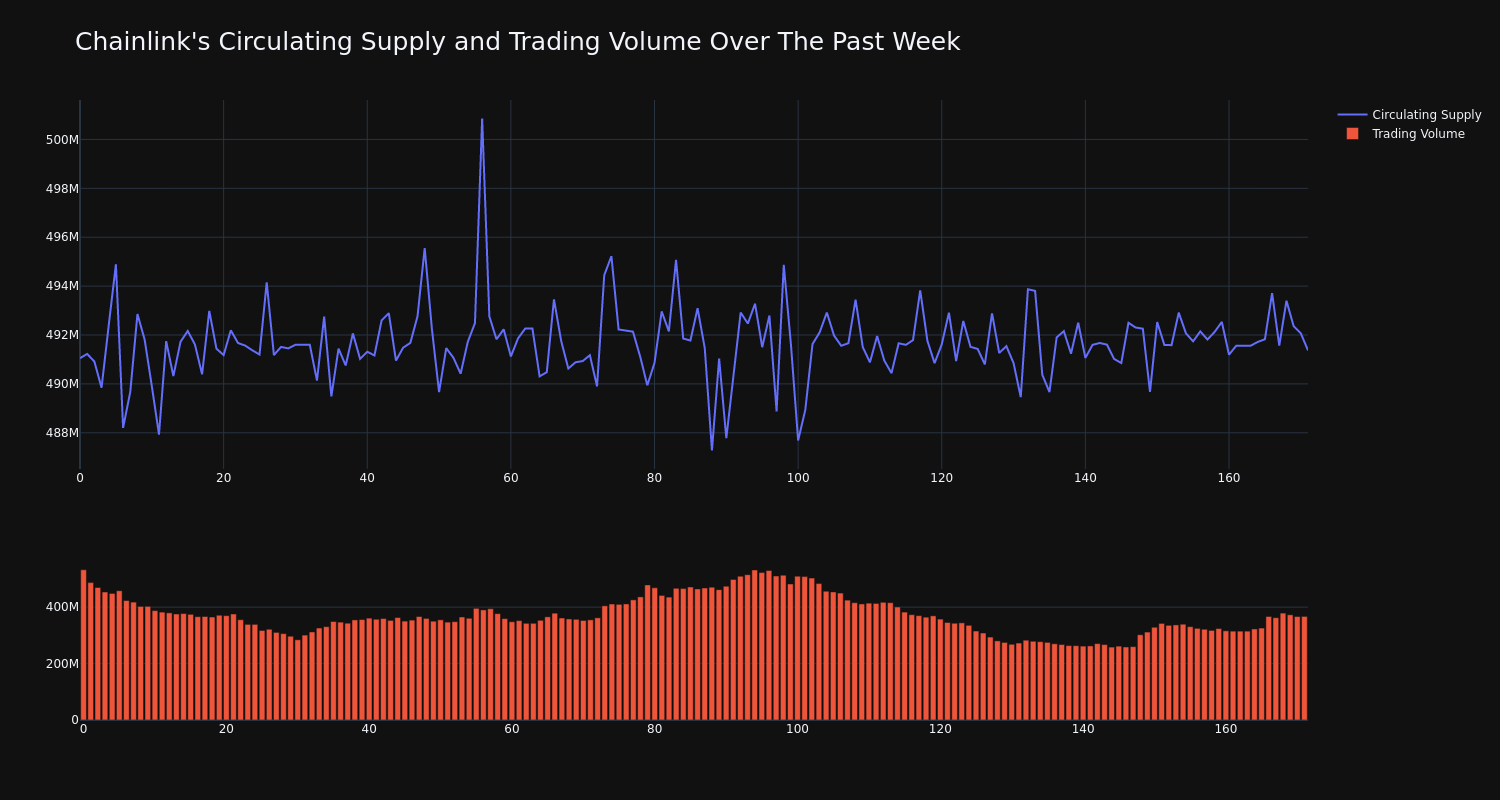The height and width of the screenshot is (800, 1500).
Task: Click x-axis label 80 on volume chart
Action: 654,729
